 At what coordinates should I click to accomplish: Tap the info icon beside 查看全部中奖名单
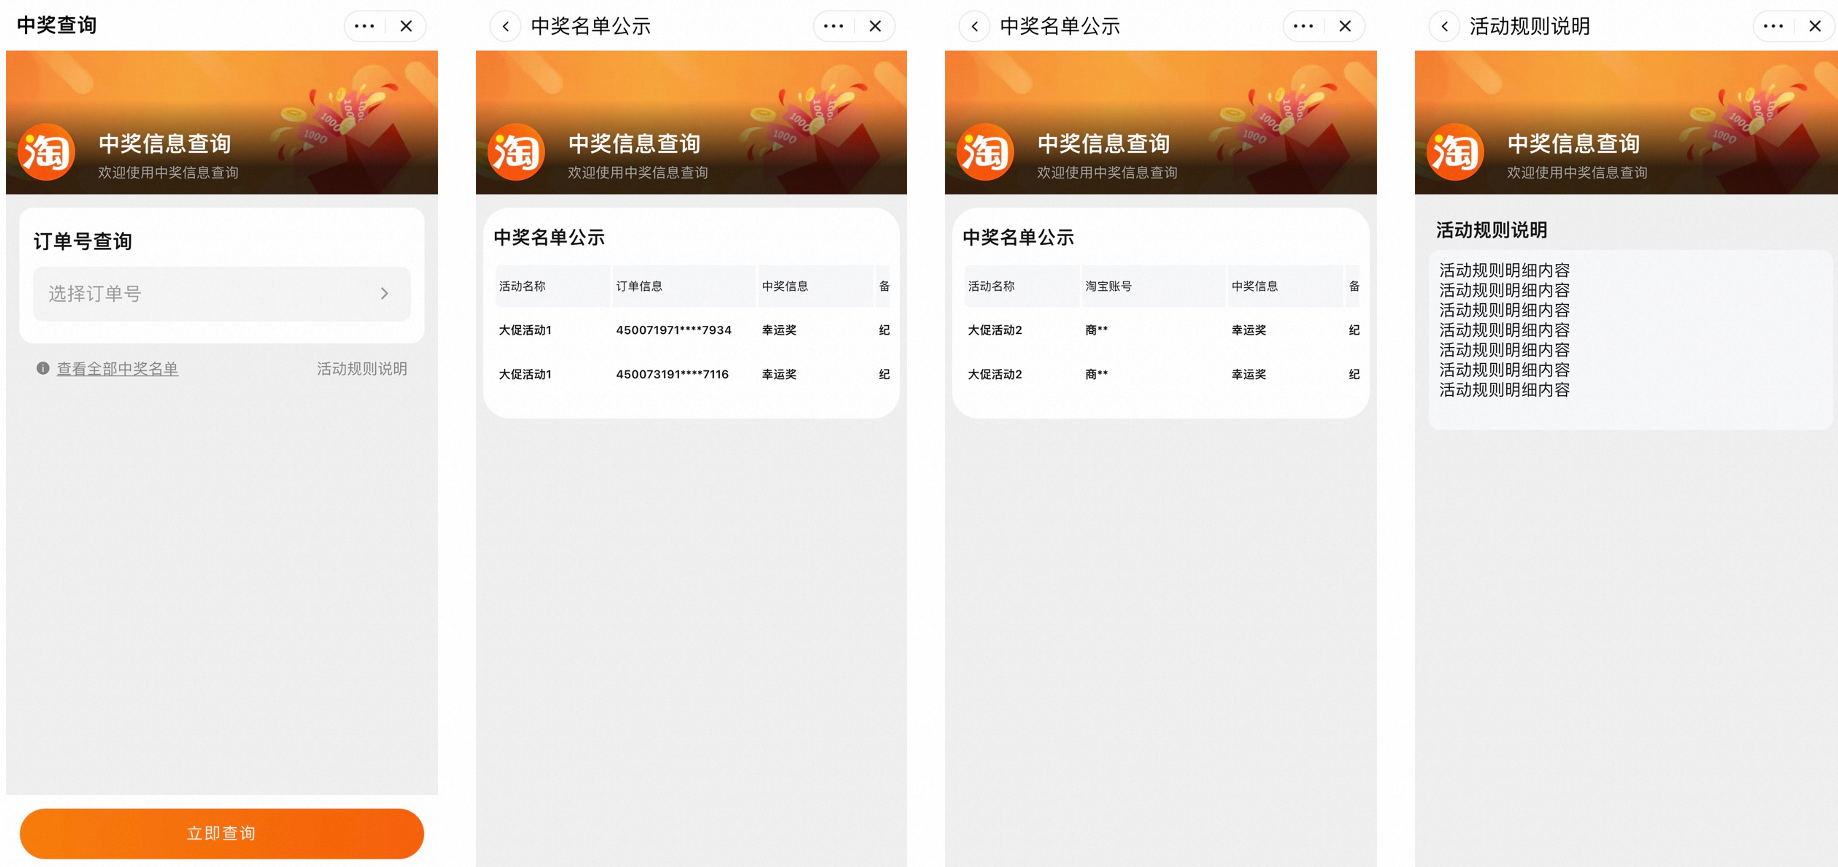click(x=43, y=368)
